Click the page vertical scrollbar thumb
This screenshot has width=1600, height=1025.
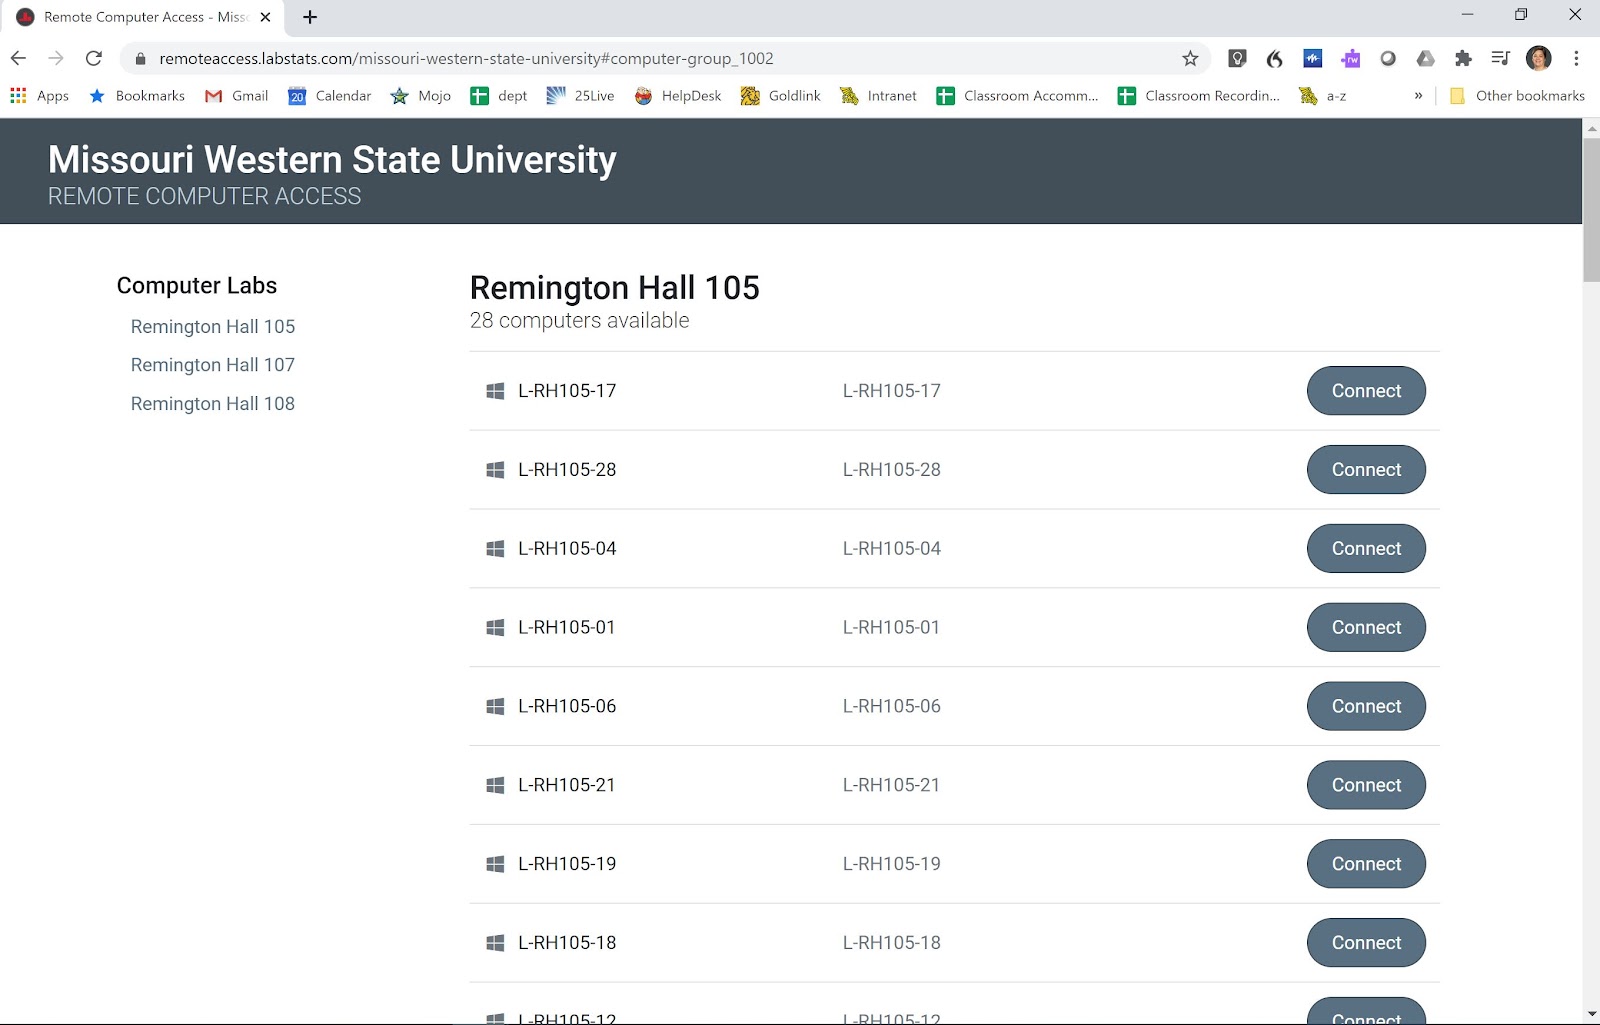[x=1591, y=210]
